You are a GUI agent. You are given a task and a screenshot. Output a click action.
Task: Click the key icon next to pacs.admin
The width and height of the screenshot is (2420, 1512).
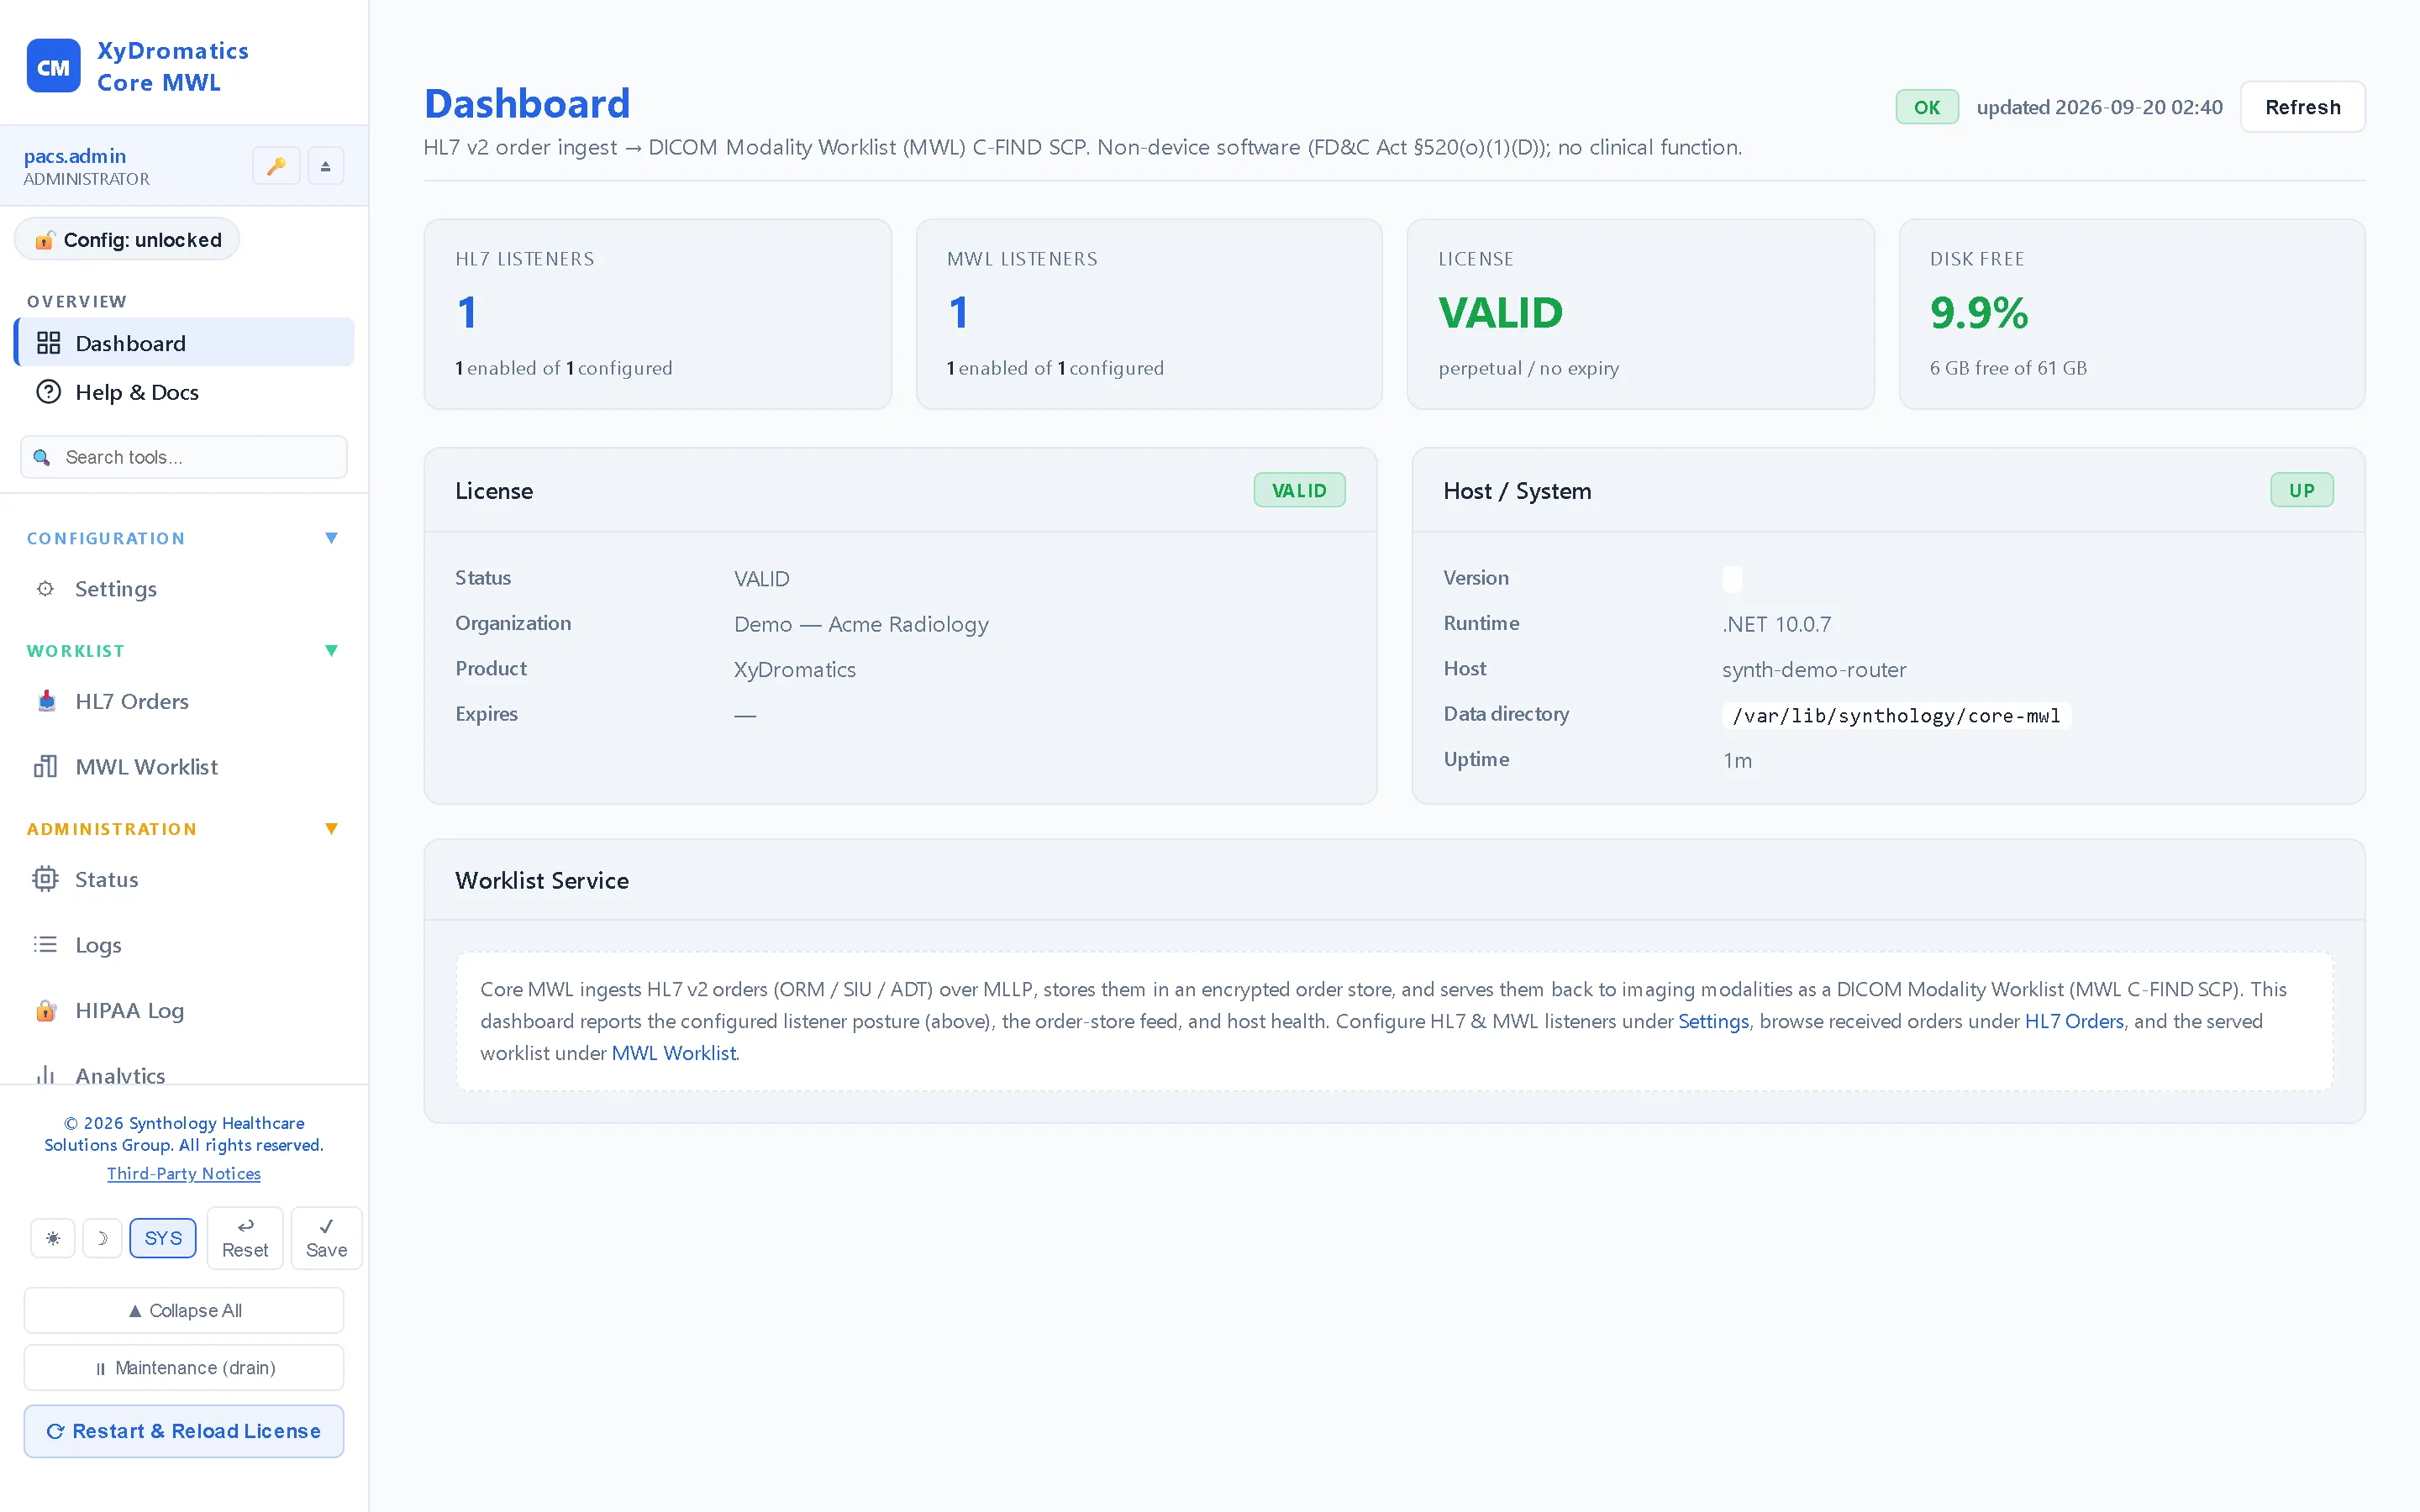276,166
